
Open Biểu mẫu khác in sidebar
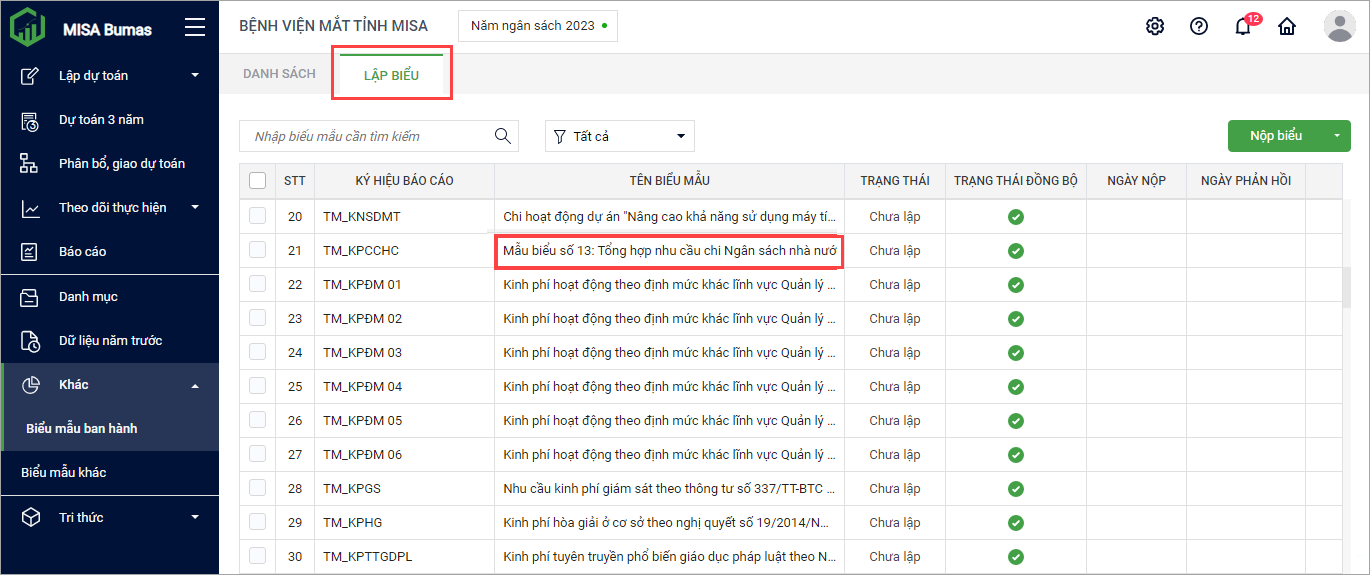tap(64, 472)
